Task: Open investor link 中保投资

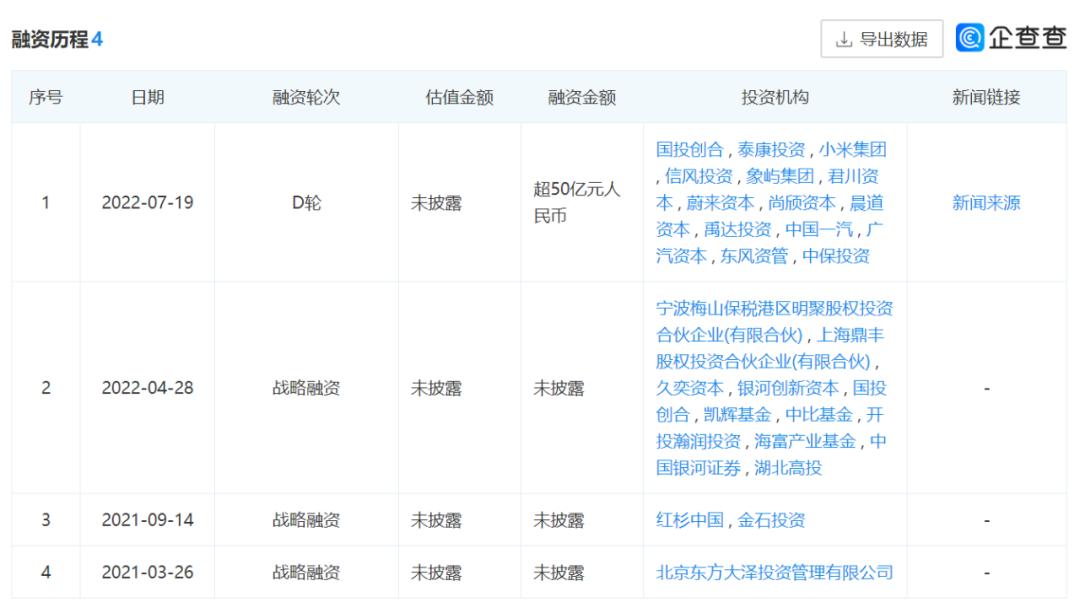Action: pos(835,256)
